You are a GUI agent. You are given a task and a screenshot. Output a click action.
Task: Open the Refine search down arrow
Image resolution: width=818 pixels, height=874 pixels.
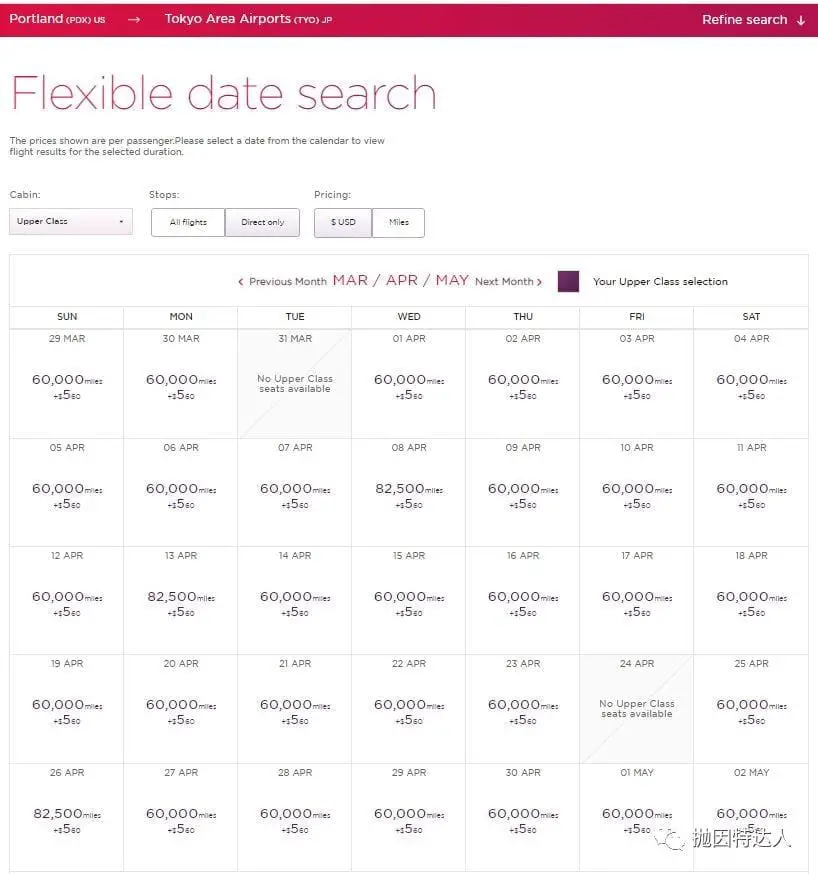[801, 21]
